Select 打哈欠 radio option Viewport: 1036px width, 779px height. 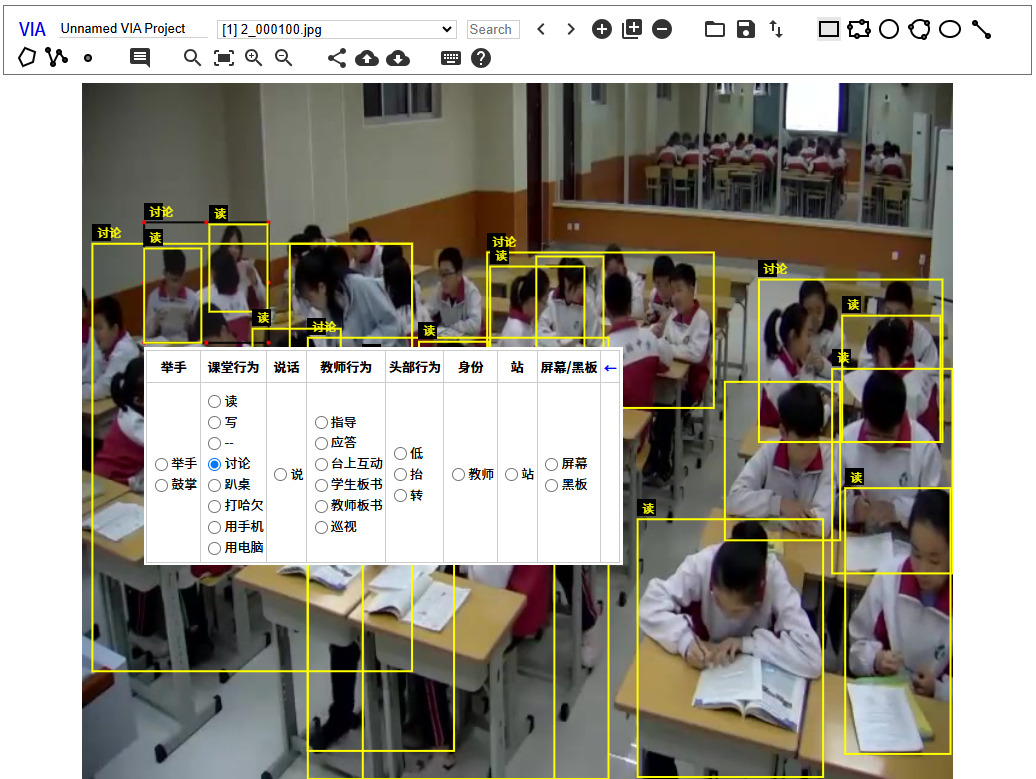(214, 506)
